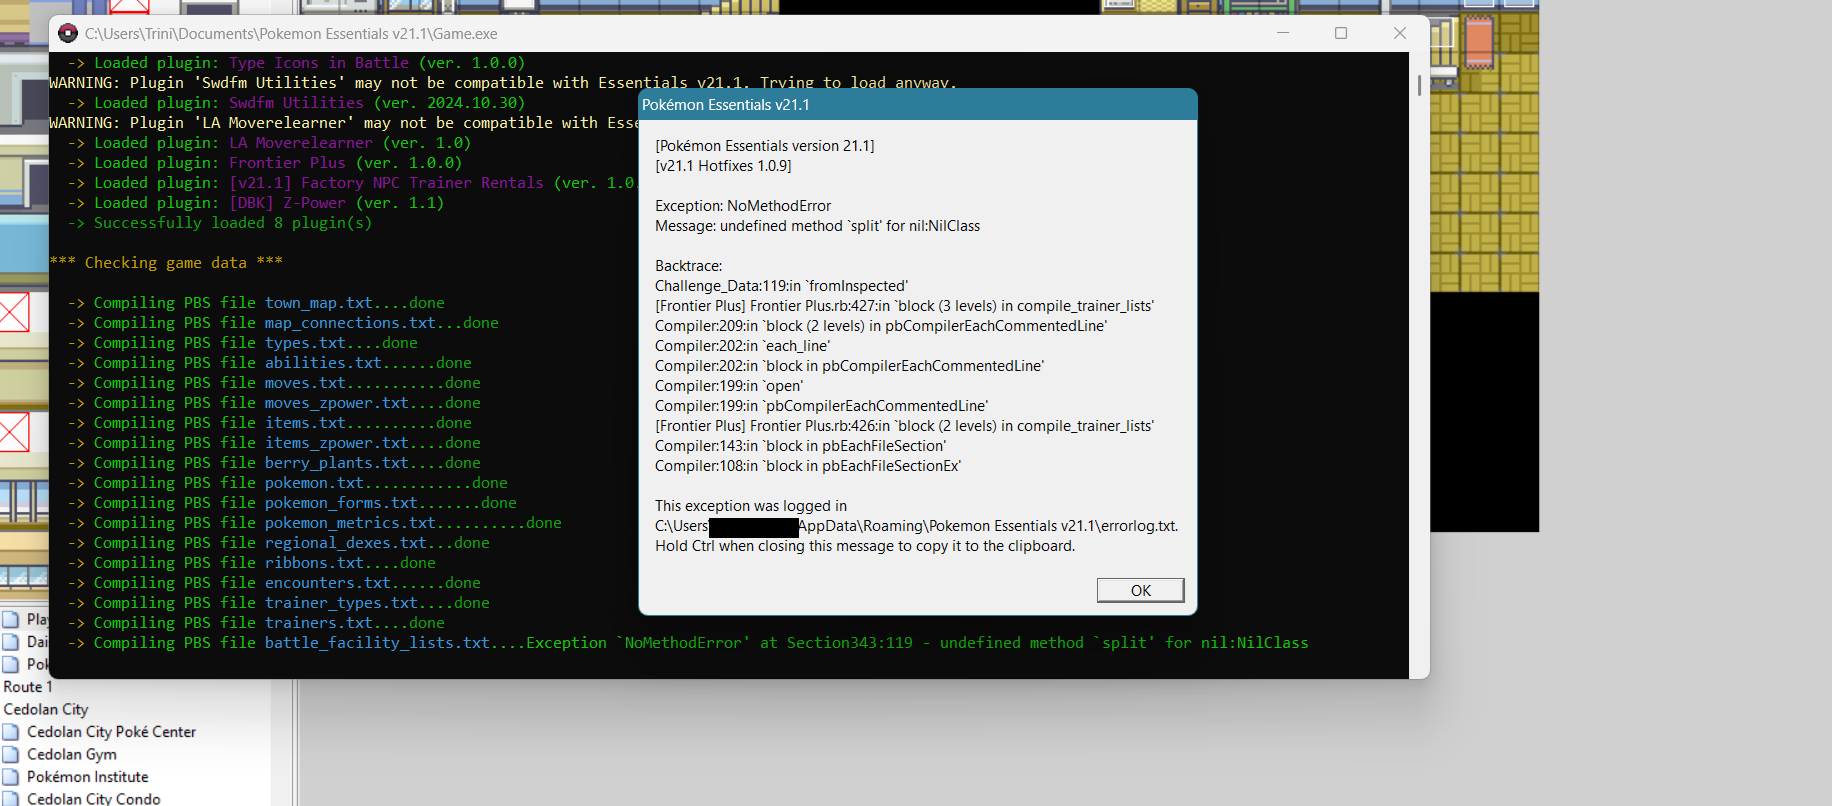Viewport: 1832px width, 806px height.
Task: Click the "[v21.1 Hotfixes 1.0.9]" text in the dialog
Action: pos(723,166)
